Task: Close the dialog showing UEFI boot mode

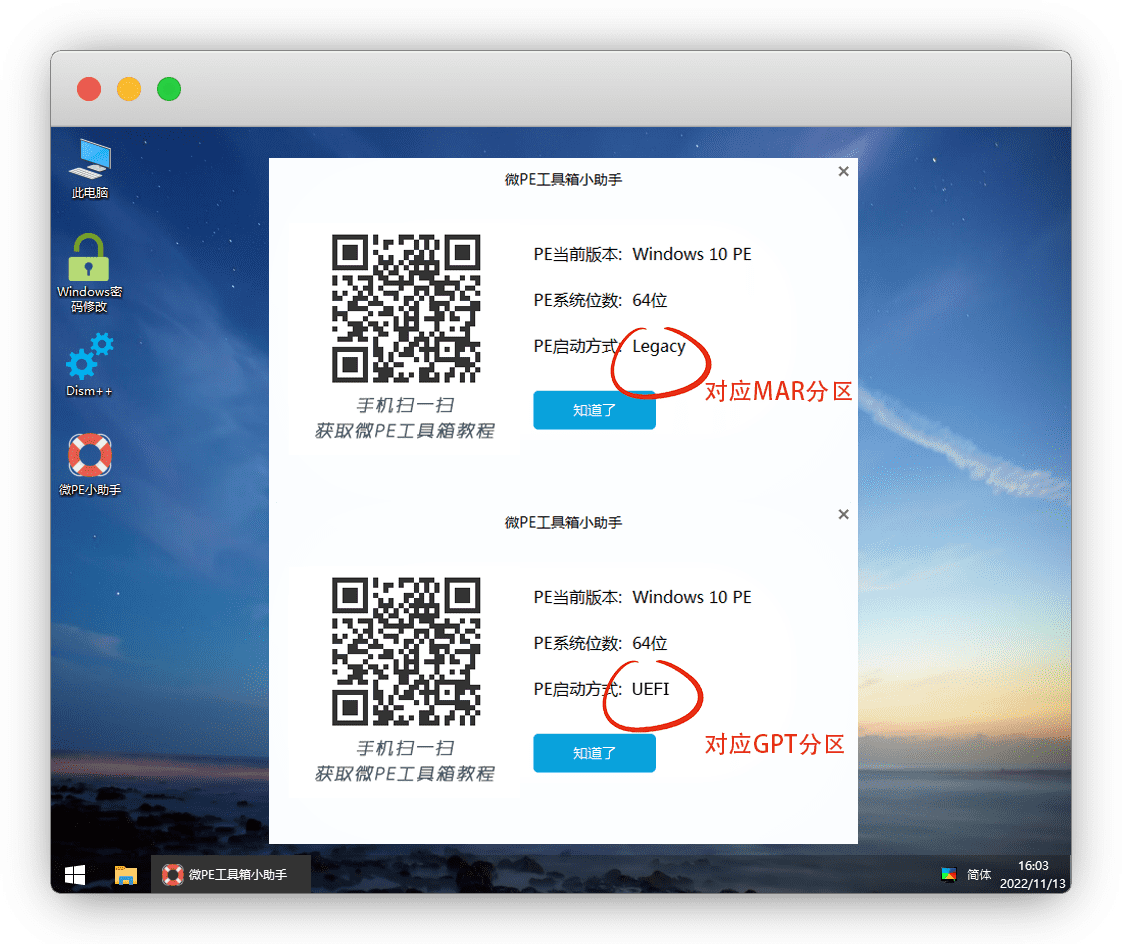Action: pos(843,515)
